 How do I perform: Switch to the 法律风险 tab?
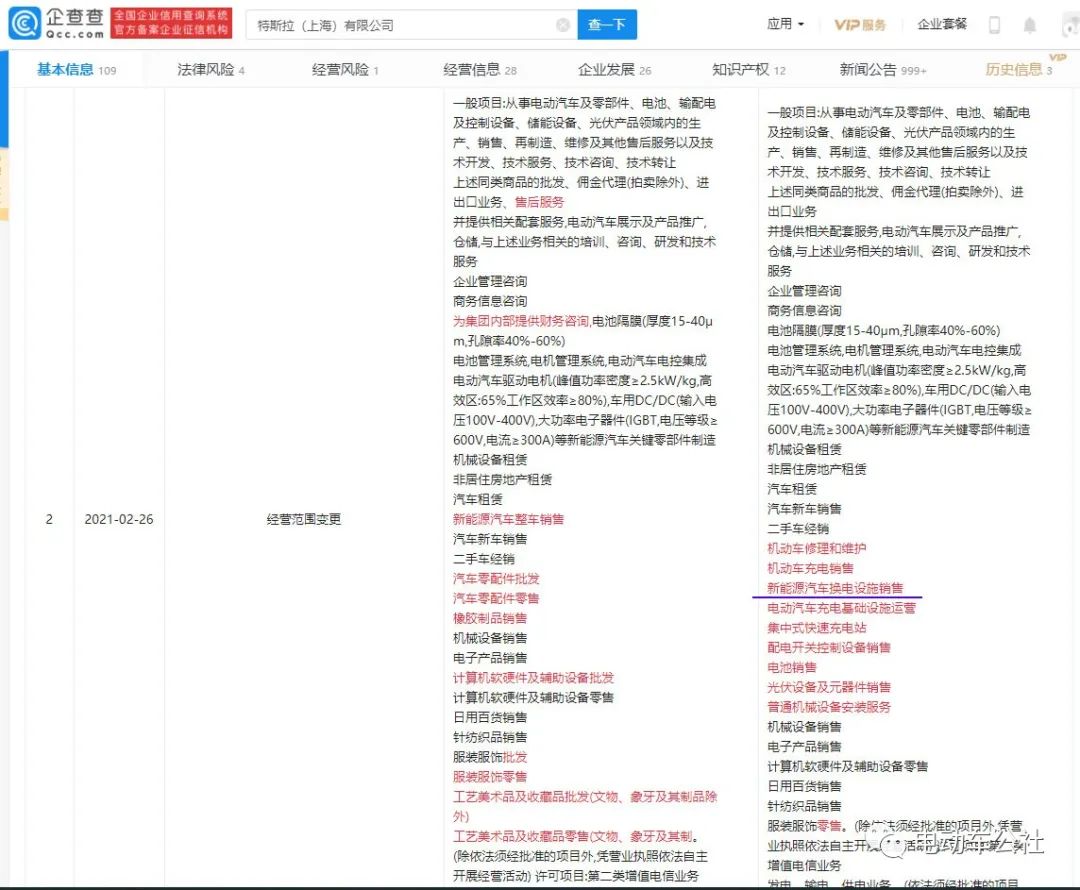click(x=211, y=70)
